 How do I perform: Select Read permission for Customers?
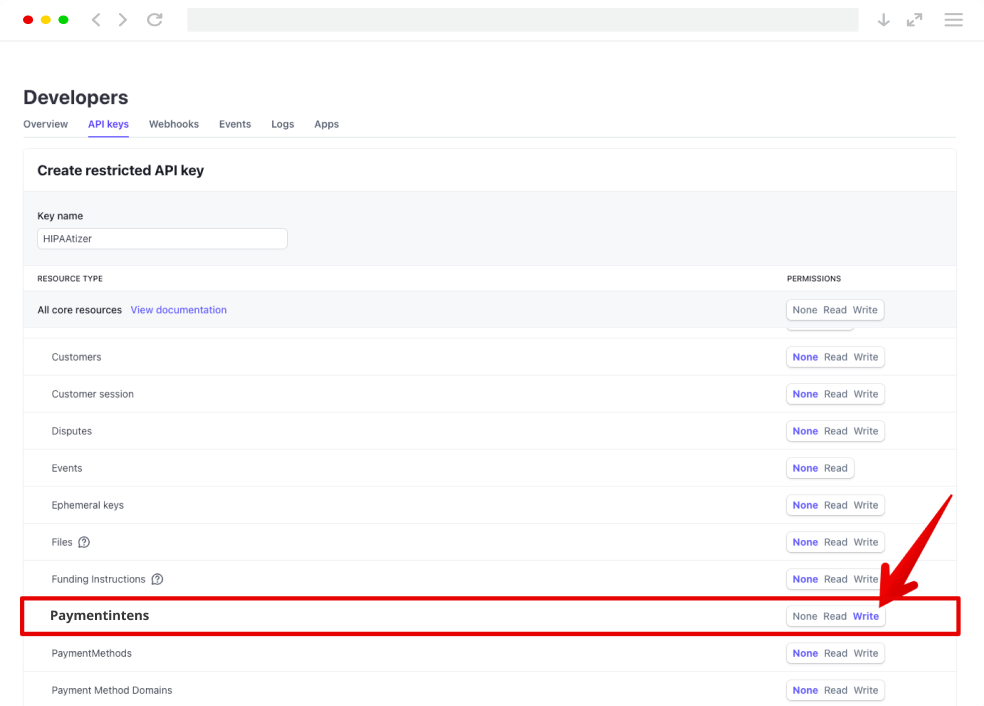(835, 357)
